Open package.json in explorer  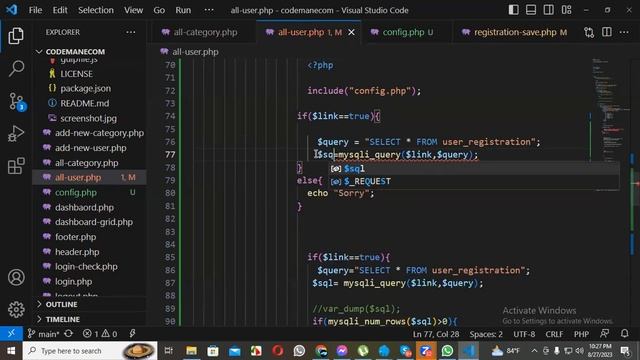89,89
